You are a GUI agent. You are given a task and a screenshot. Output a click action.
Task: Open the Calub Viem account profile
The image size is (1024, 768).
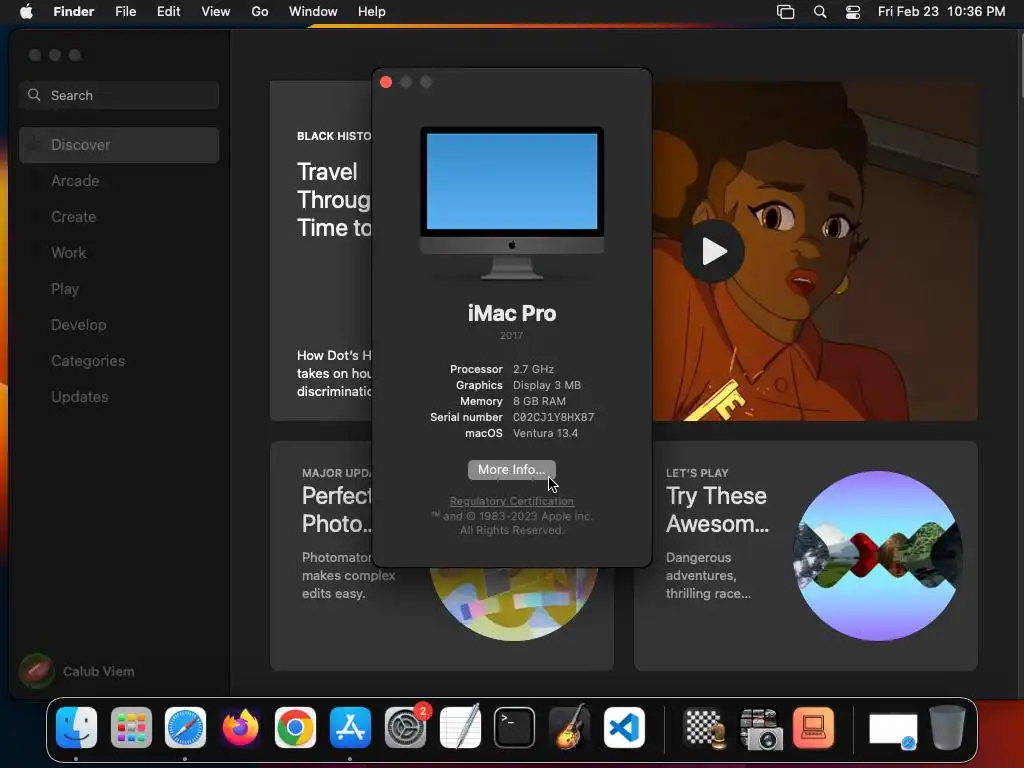[x=77, y=671]
